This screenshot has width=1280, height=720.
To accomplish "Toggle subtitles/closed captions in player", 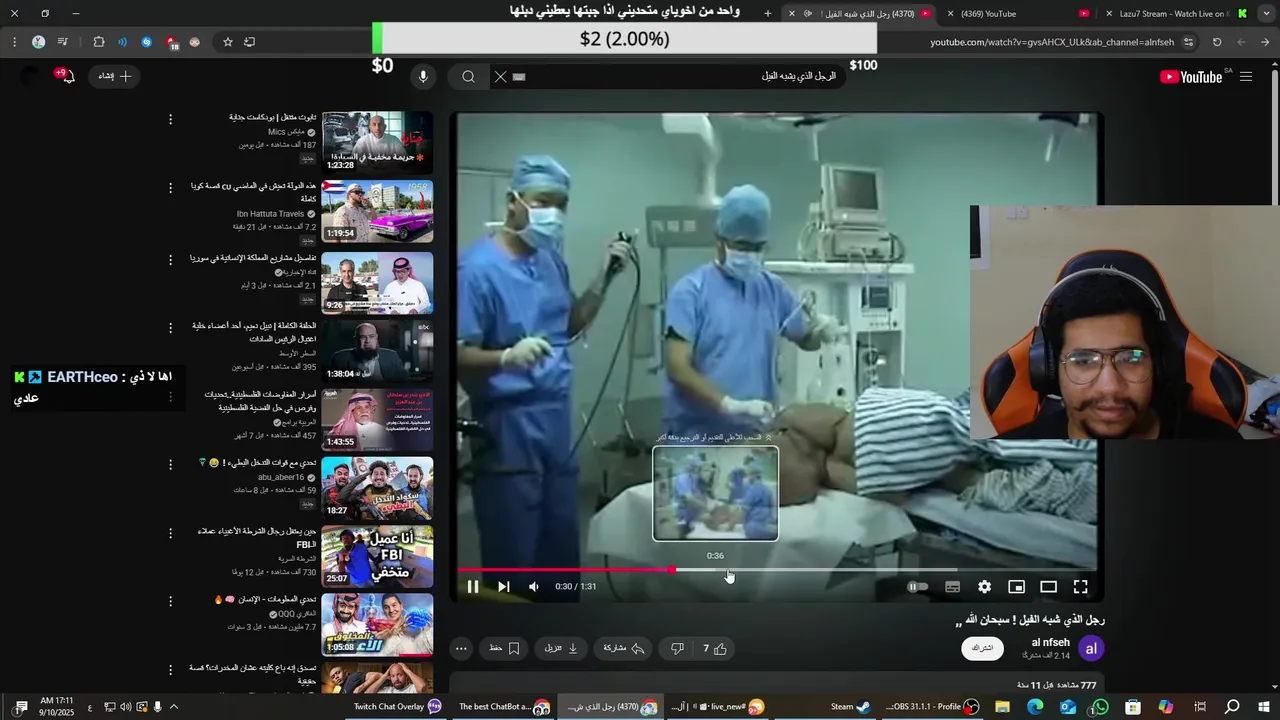I will (x=952, y=587).
